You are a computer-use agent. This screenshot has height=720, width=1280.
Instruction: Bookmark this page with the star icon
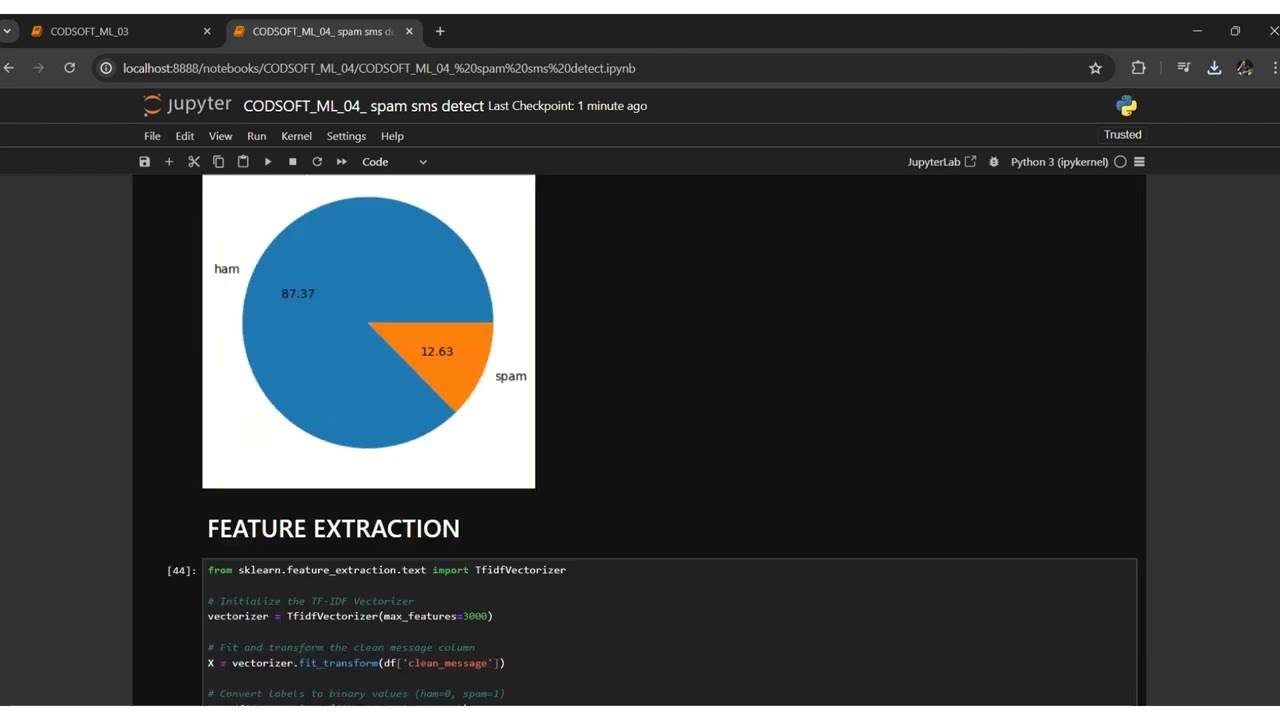tap(1095, 68)
